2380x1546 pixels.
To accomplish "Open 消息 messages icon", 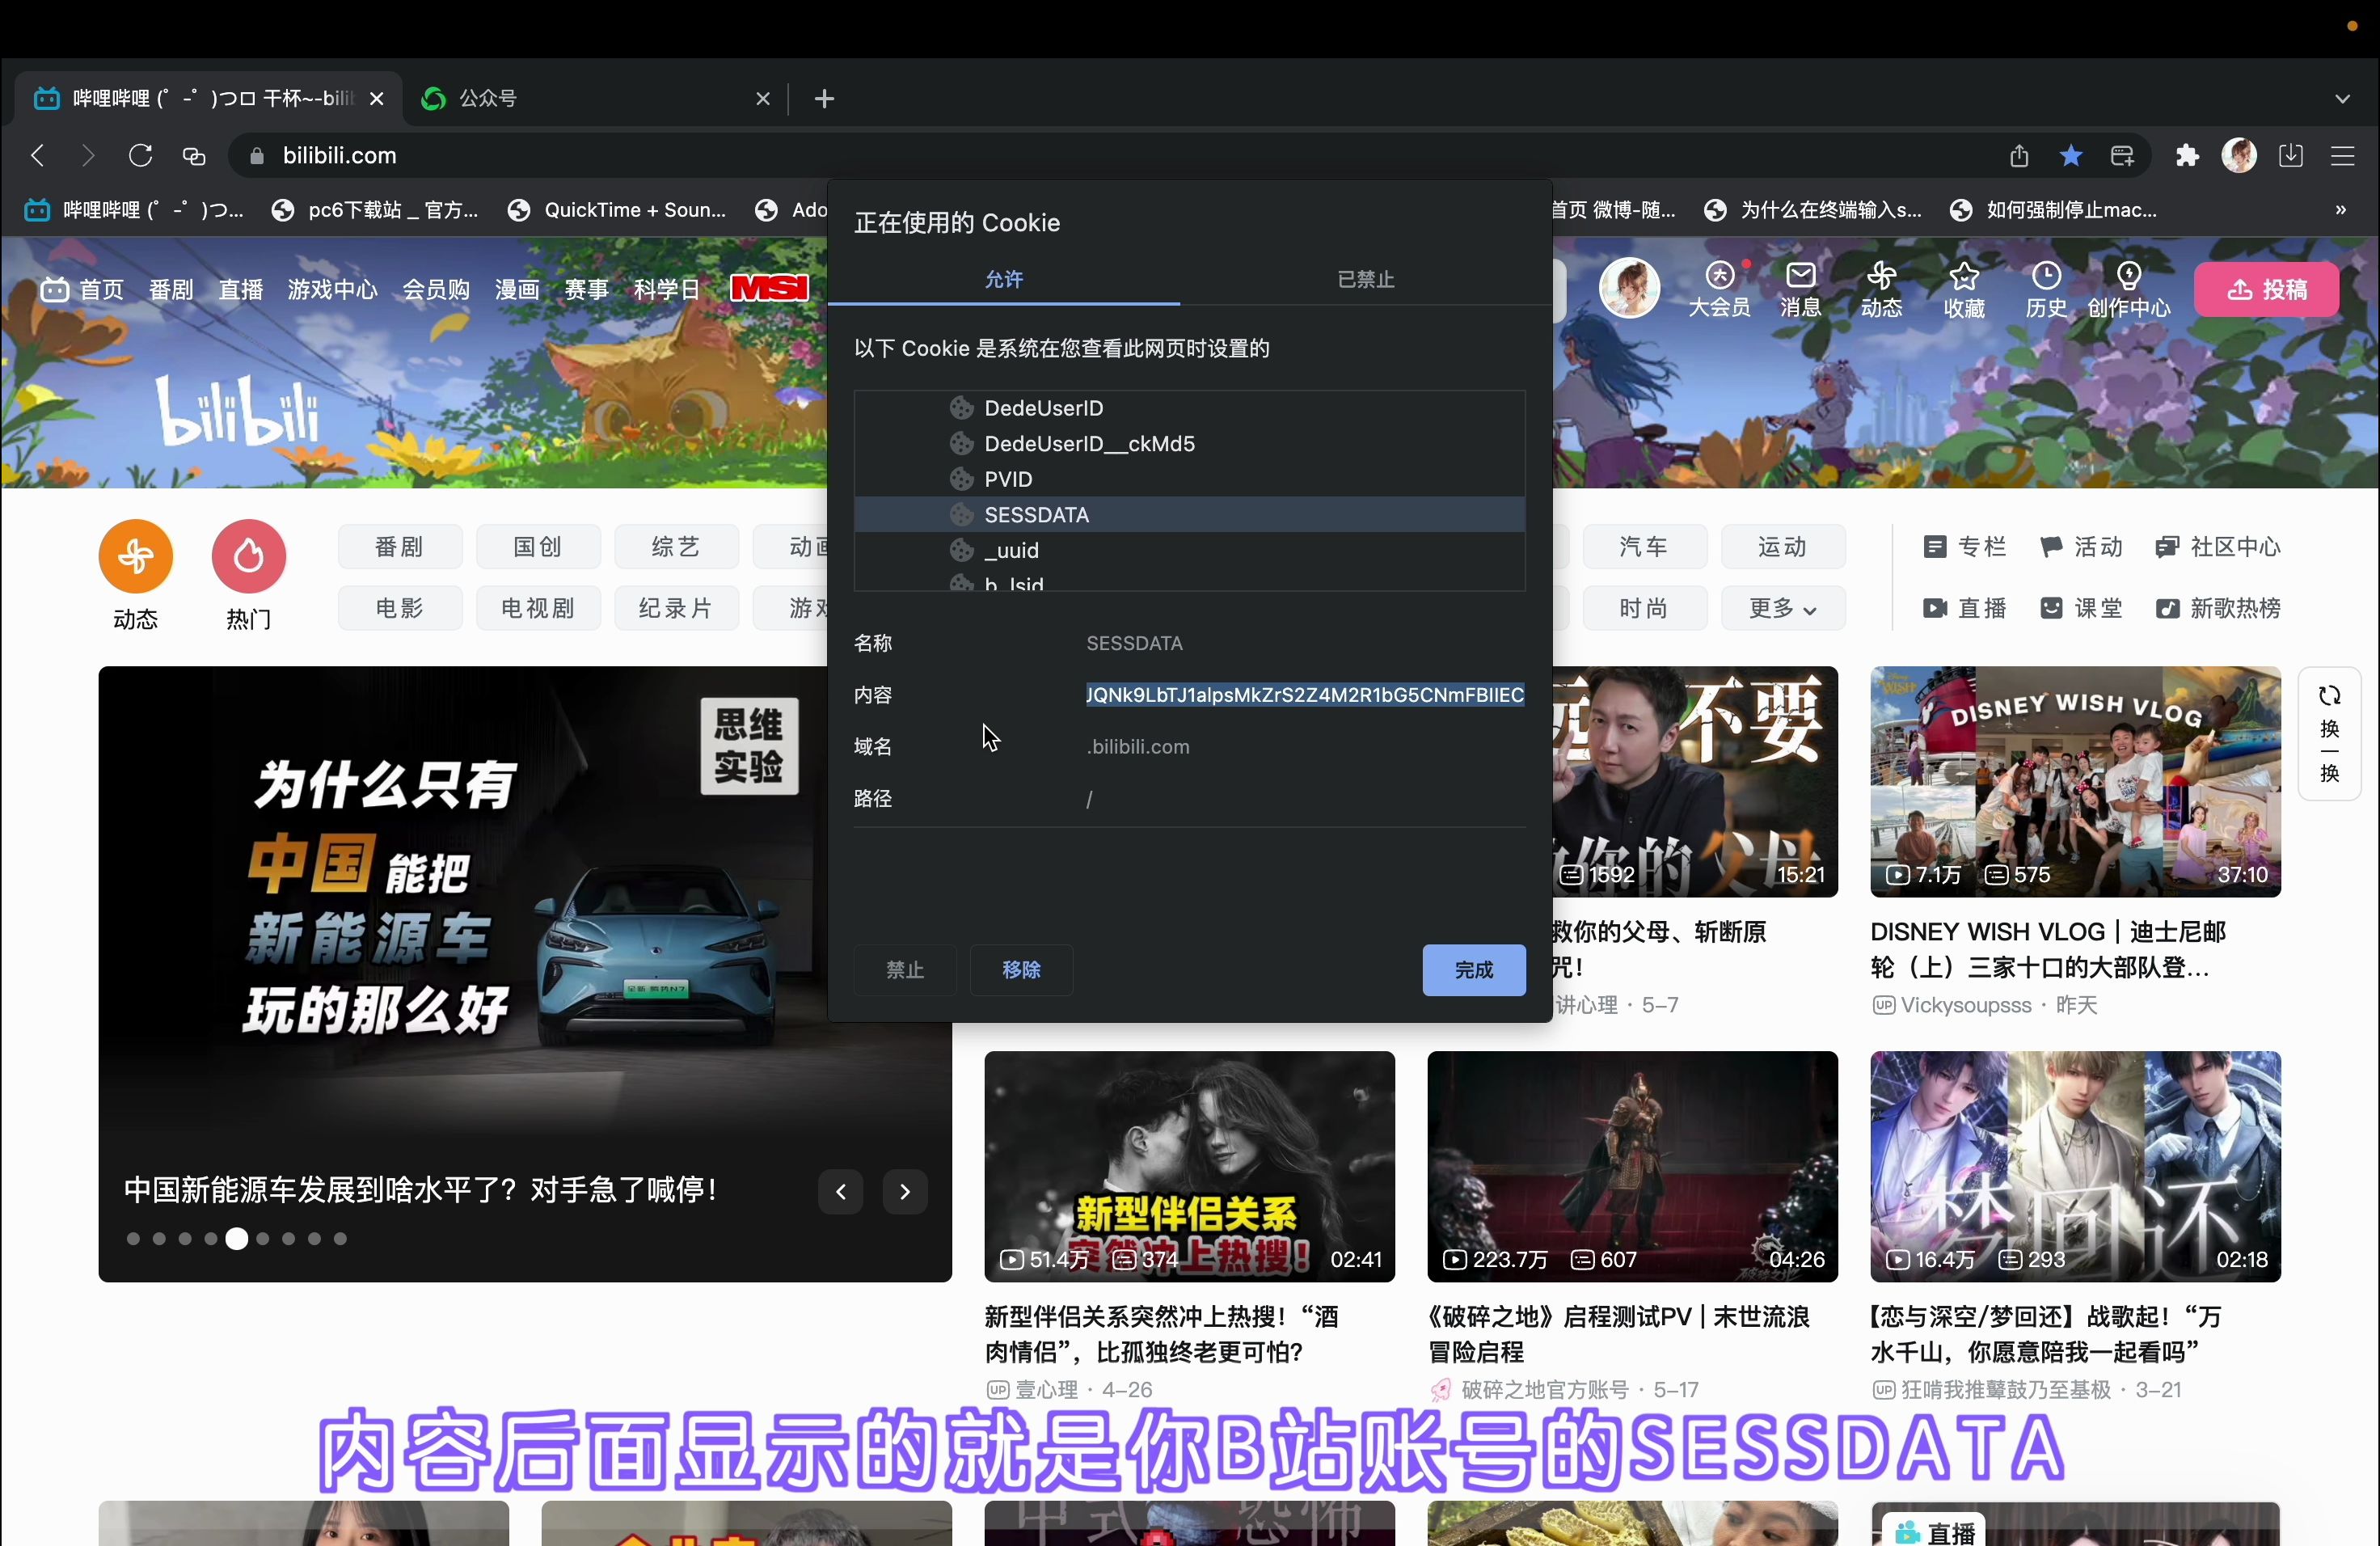I will point(1801,289).
